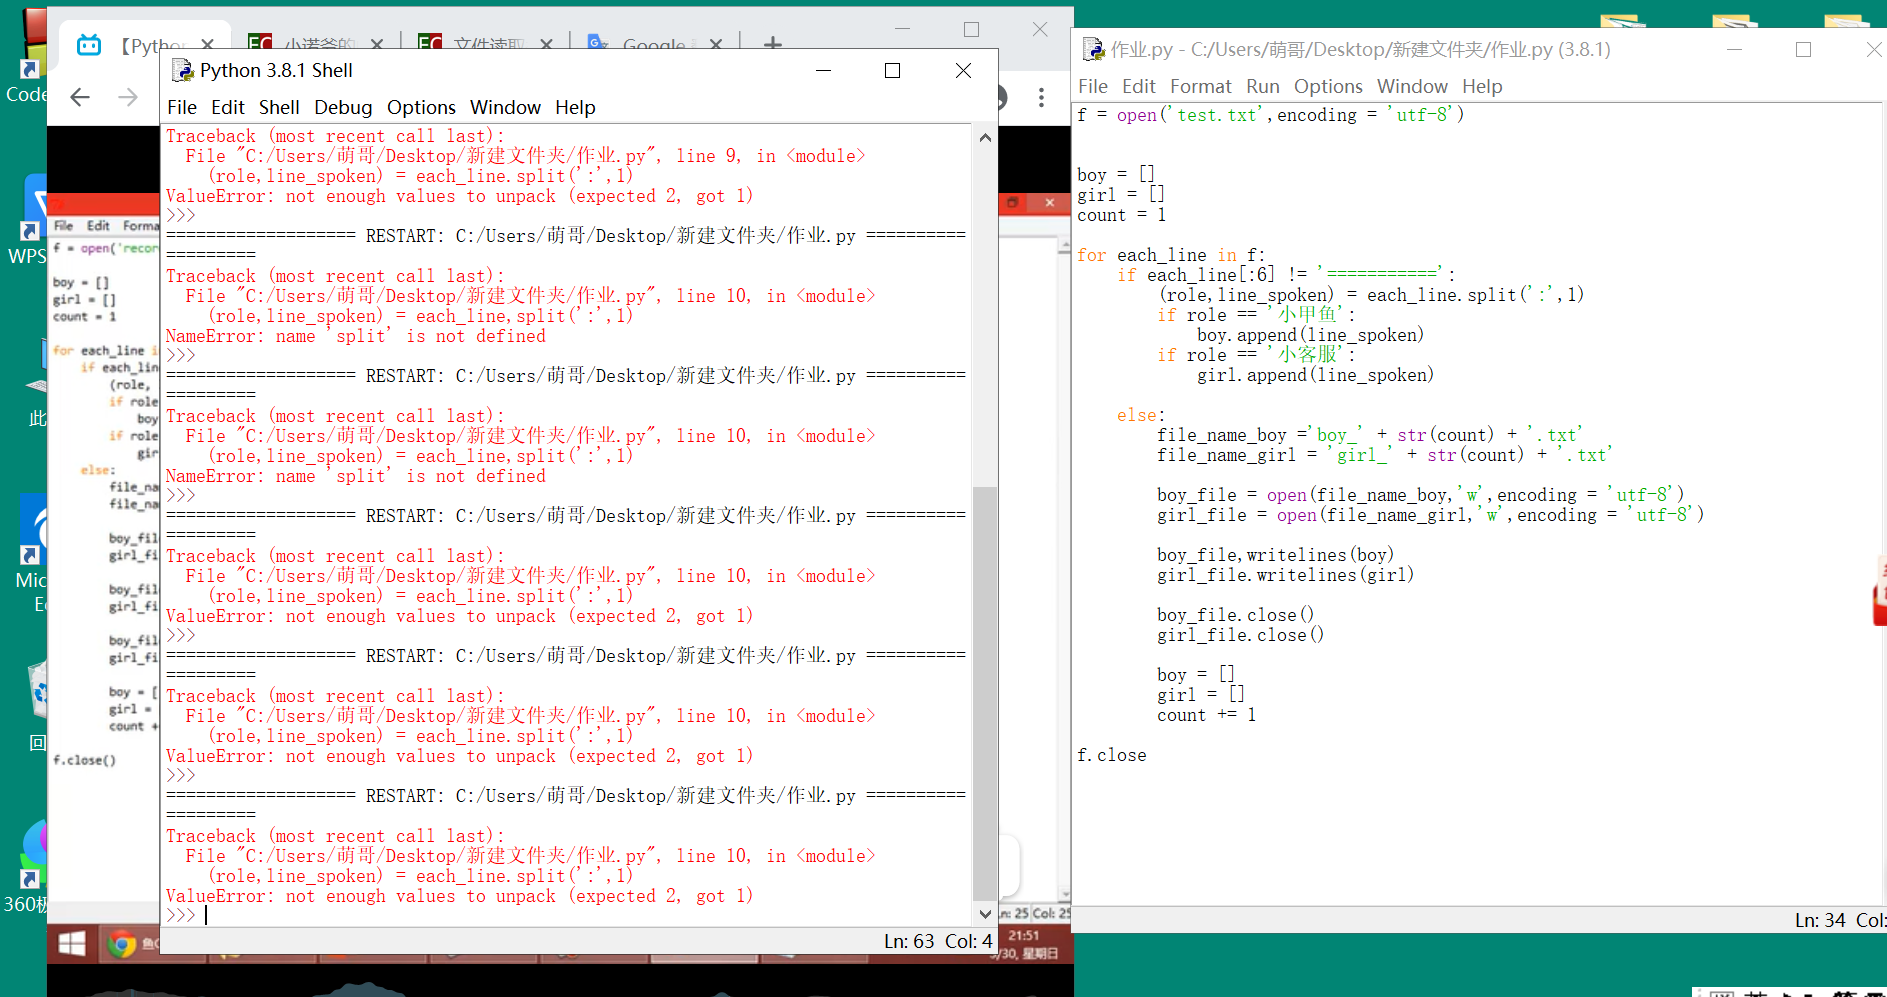The image size is (1887, 997).
Task: Click the 'else:' line in the editor
Action: [1141, 415]
